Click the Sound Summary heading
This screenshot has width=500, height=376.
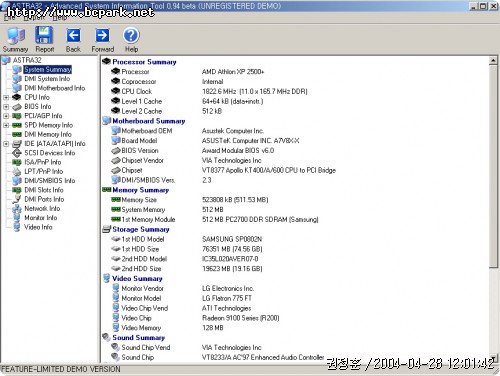(138, 338)
